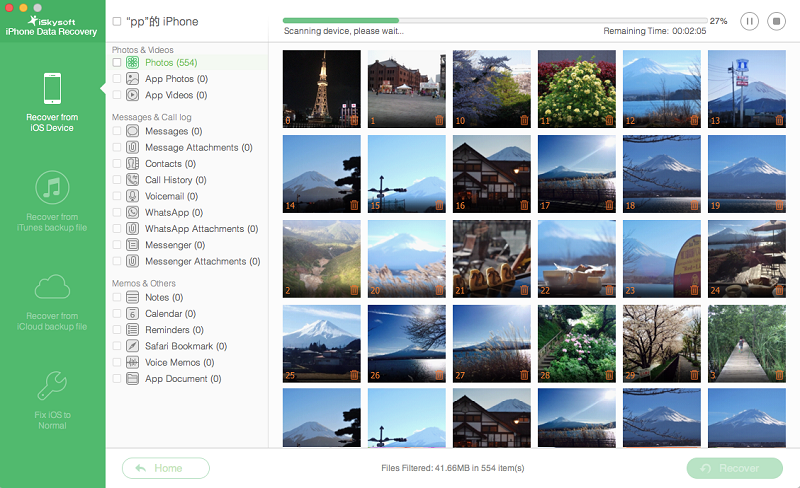Click the Messenger icon
This screenshot has height=488, width=800.
132,245
